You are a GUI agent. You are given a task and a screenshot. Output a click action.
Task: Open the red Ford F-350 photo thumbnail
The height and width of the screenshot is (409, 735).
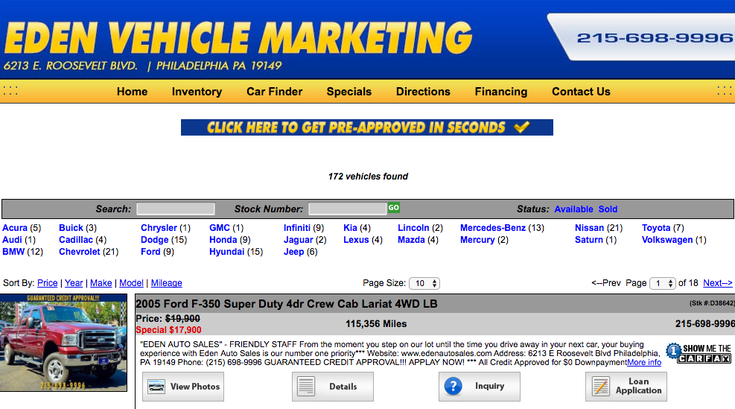coord(63,343)
